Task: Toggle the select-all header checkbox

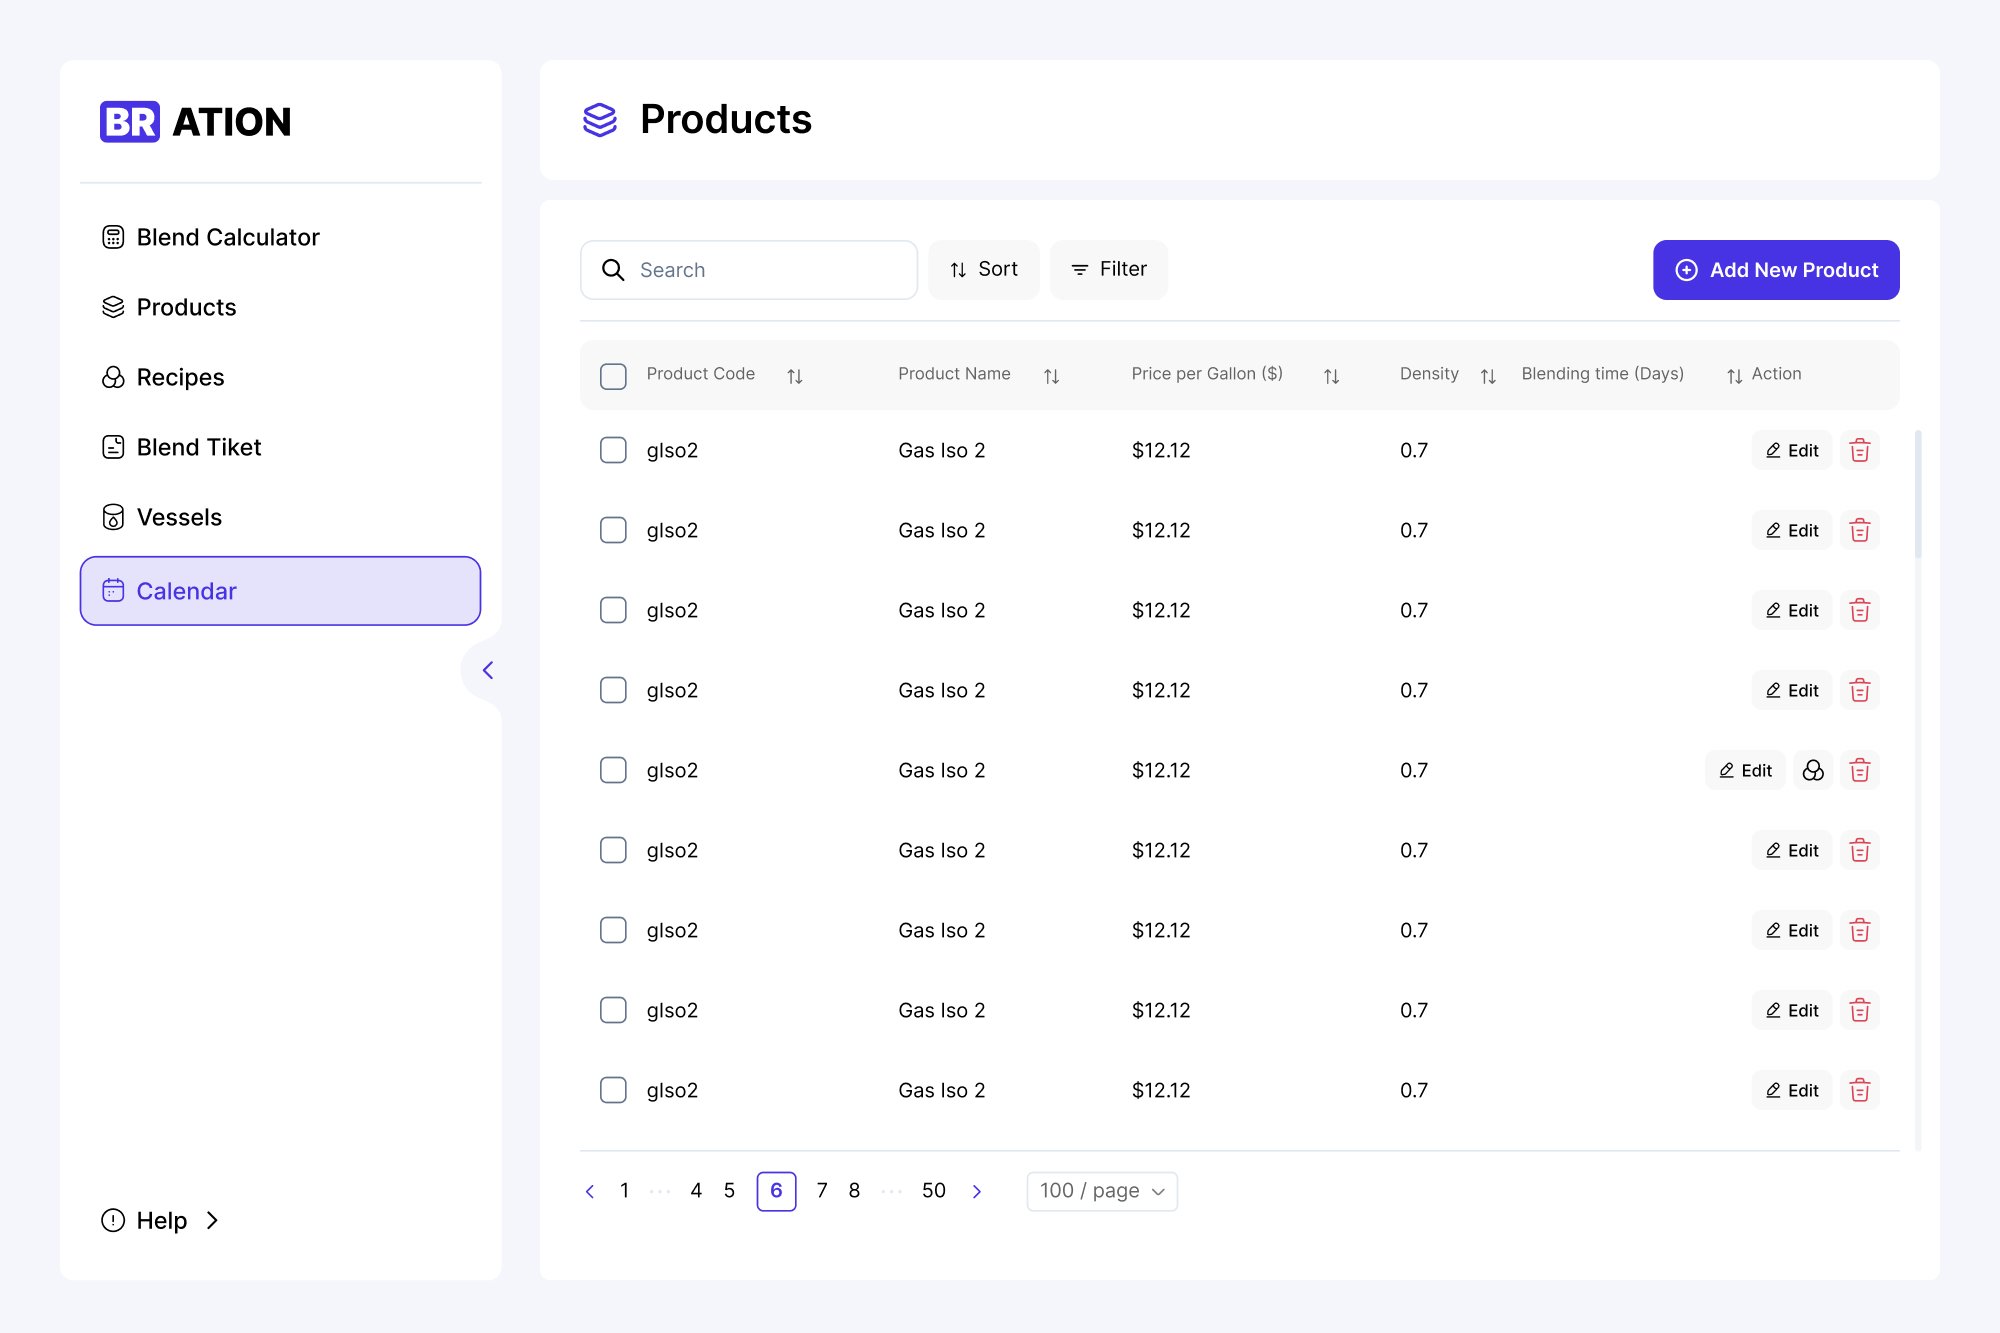Action: [x=613, y=376]
